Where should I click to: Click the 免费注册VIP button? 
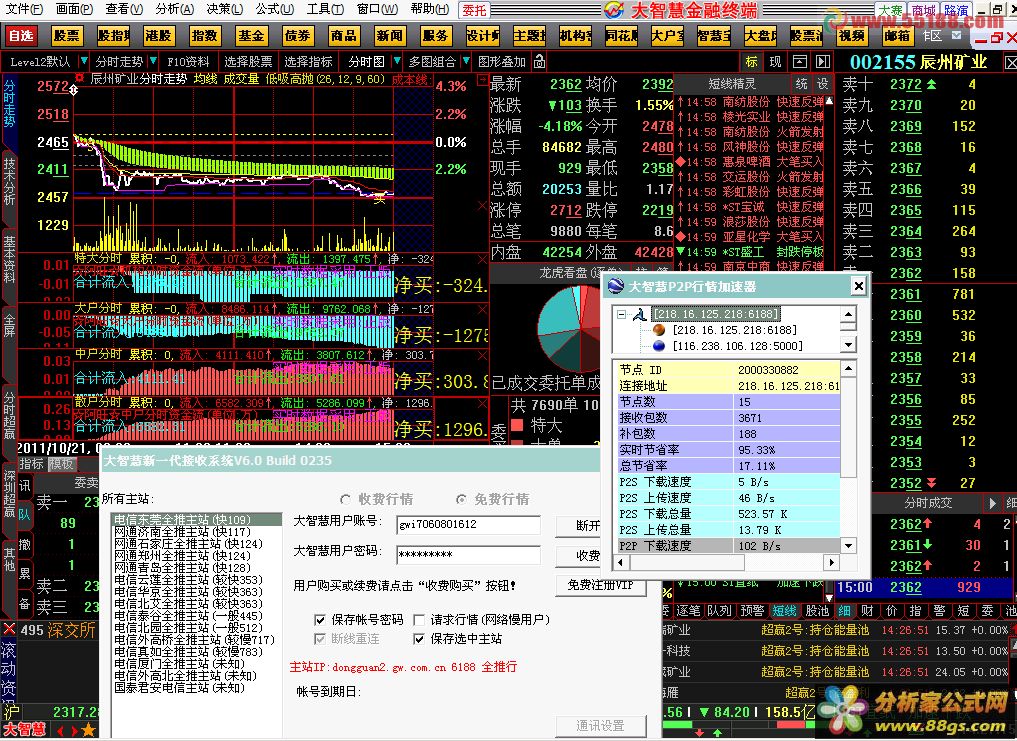[601, 585]
